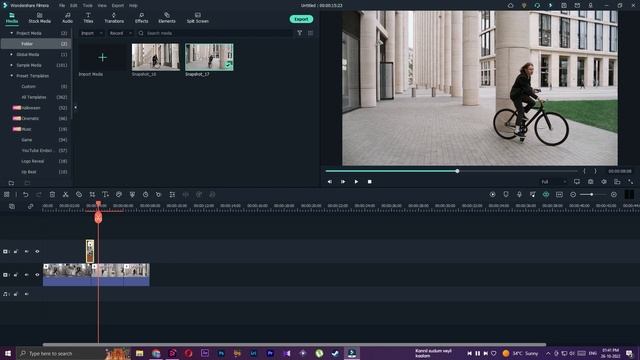Viewport: 640px width, 360px height.
Task: Stop the preview playback
Action: coord(369,182)
